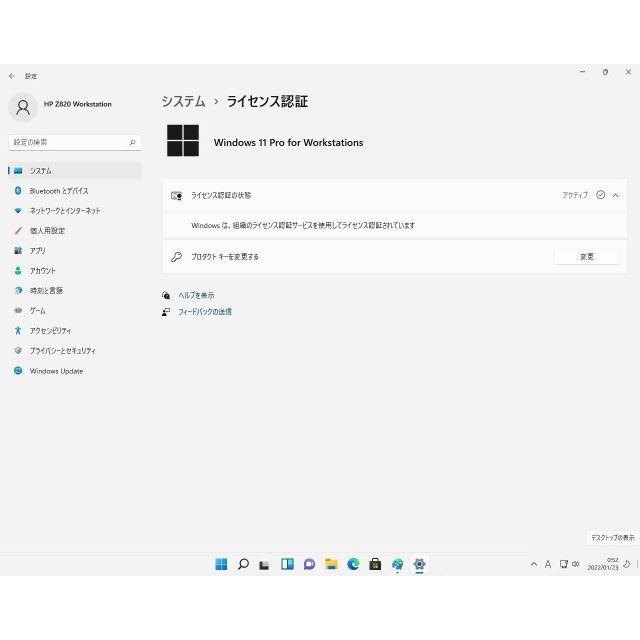The width and height of the screenshot is (640, 640).
Task: Show hidden system tray icons
Action: (x=533, y=564)
